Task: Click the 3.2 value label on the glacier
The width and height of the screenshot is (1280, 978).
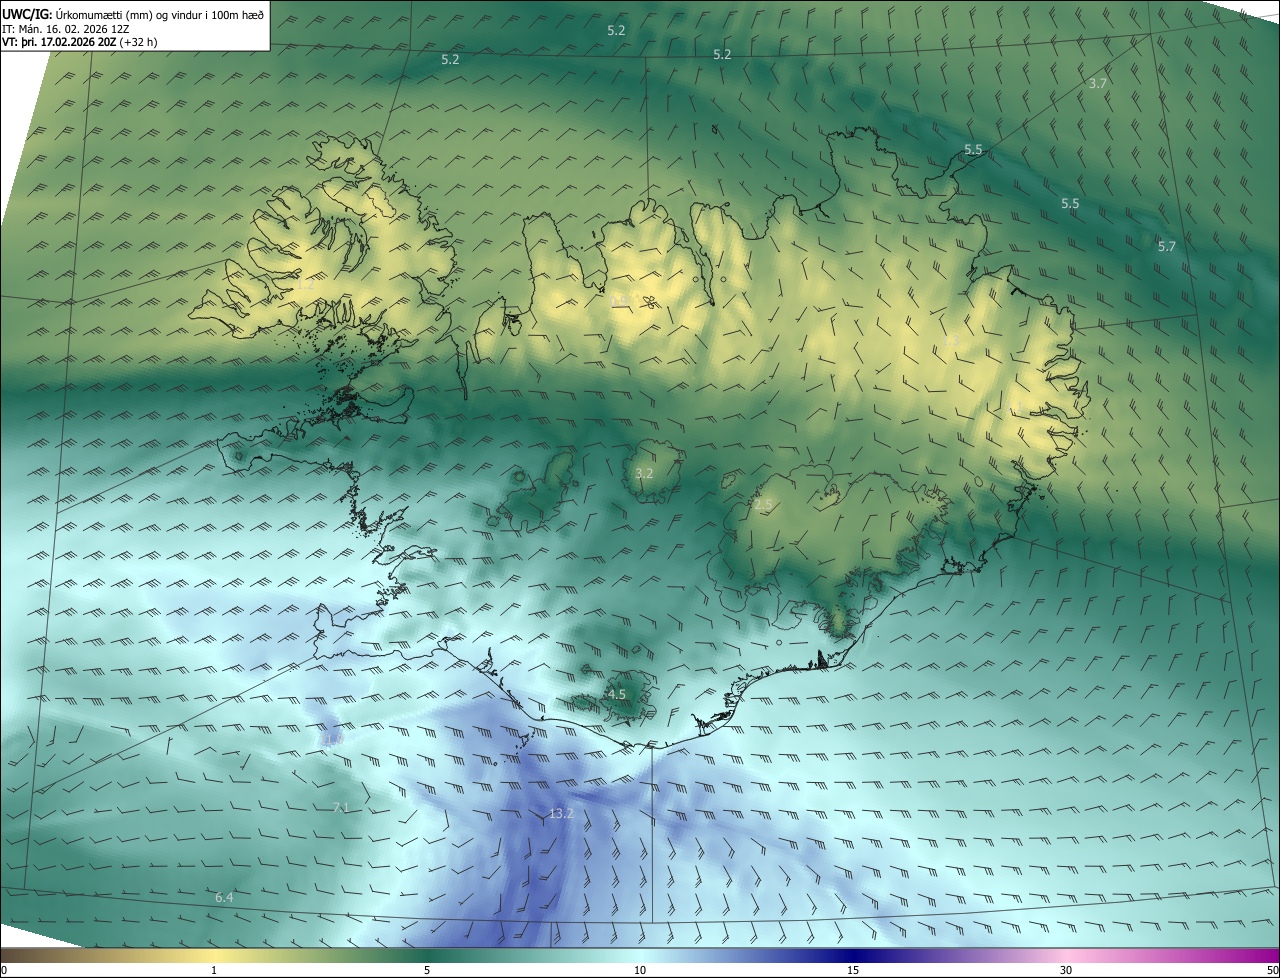Action: (644, 473)
